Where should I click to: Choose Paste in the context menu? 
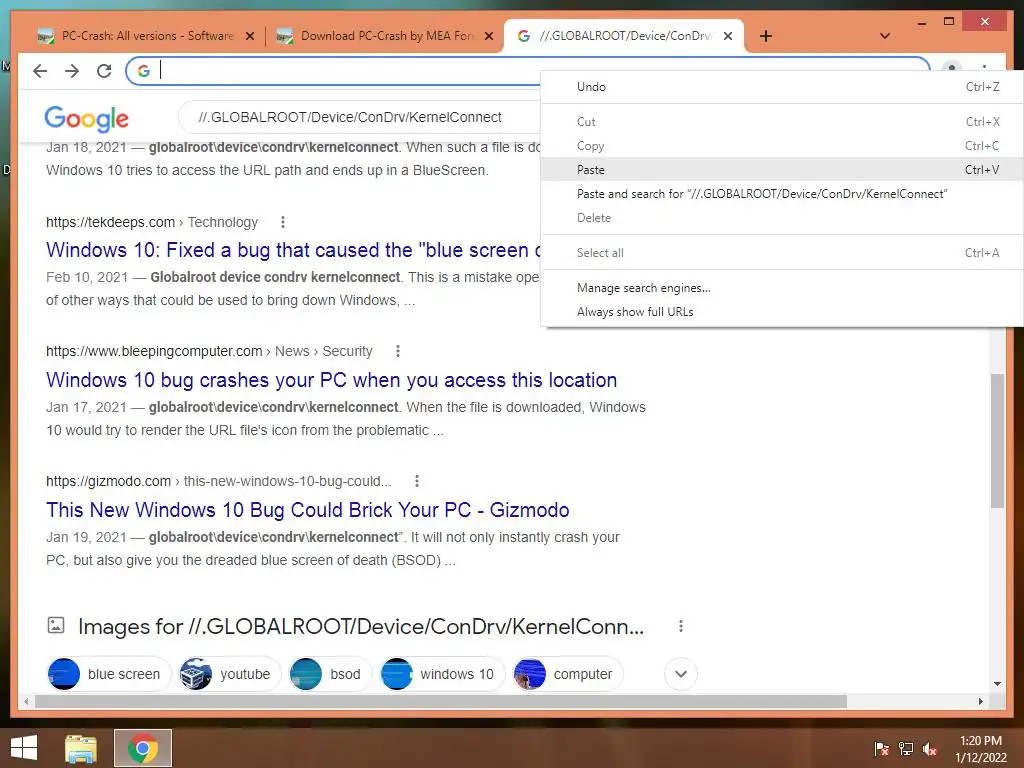(x=782, y=170)
